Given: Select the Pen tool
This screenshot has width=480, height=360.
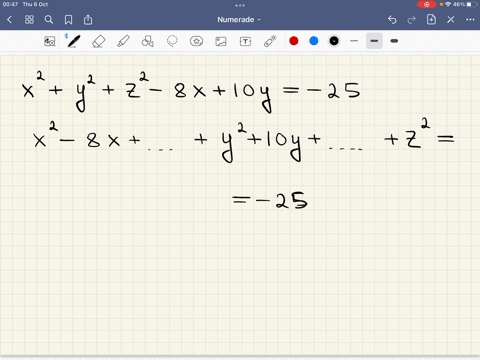Looking at the screenshot, I should [73, 41].
